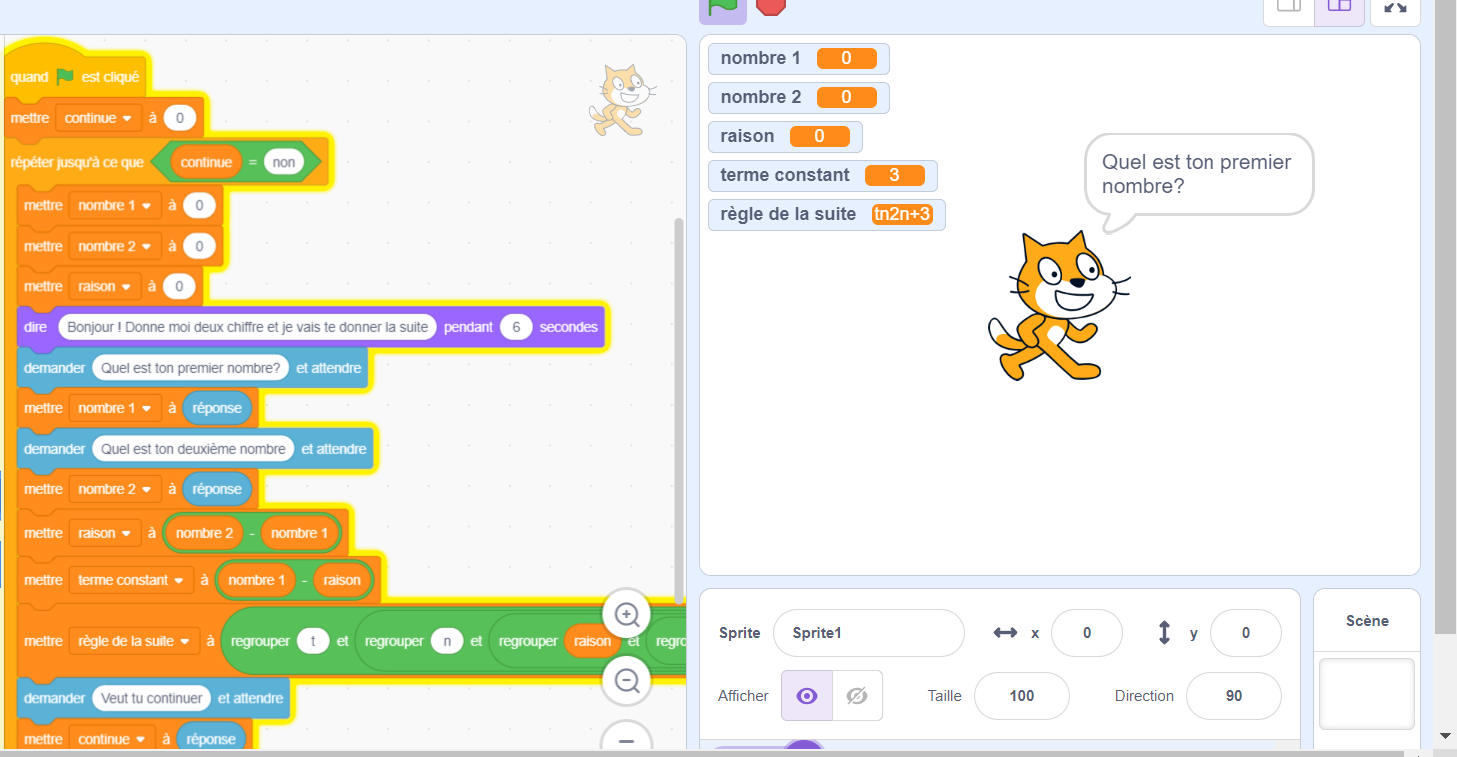Click the Scène panel label
Image resolution: width=1457 pixels, height=757 pixels.
pos(1366,621)
